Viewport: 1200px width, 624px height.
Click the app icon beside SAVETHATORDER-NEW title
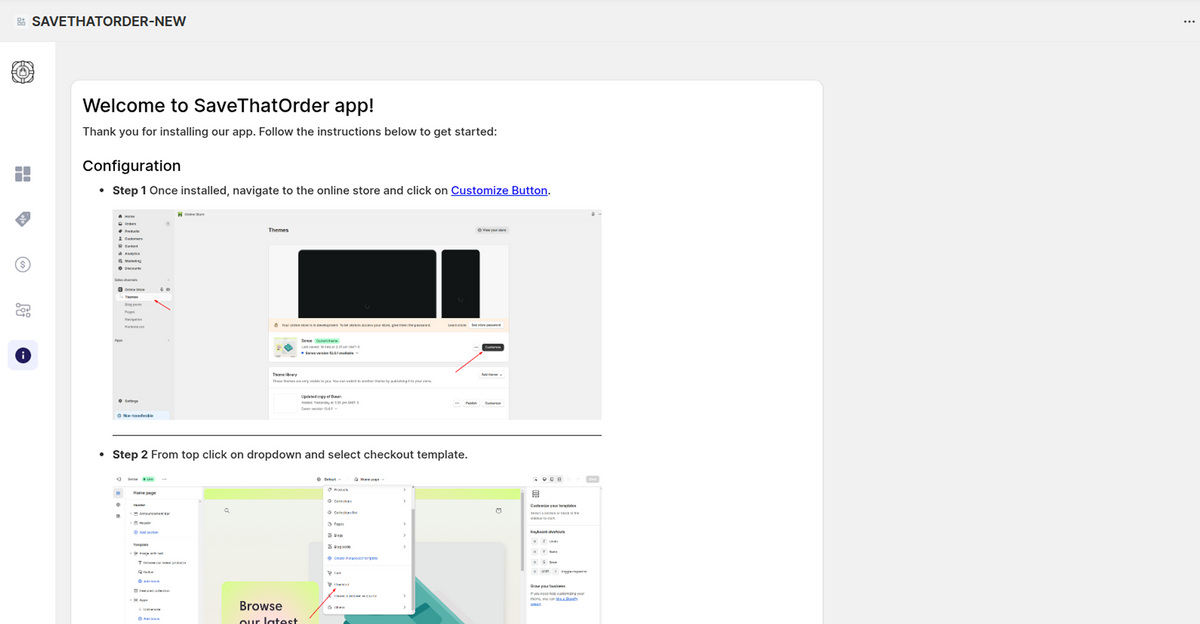click(x=21, y=22)
